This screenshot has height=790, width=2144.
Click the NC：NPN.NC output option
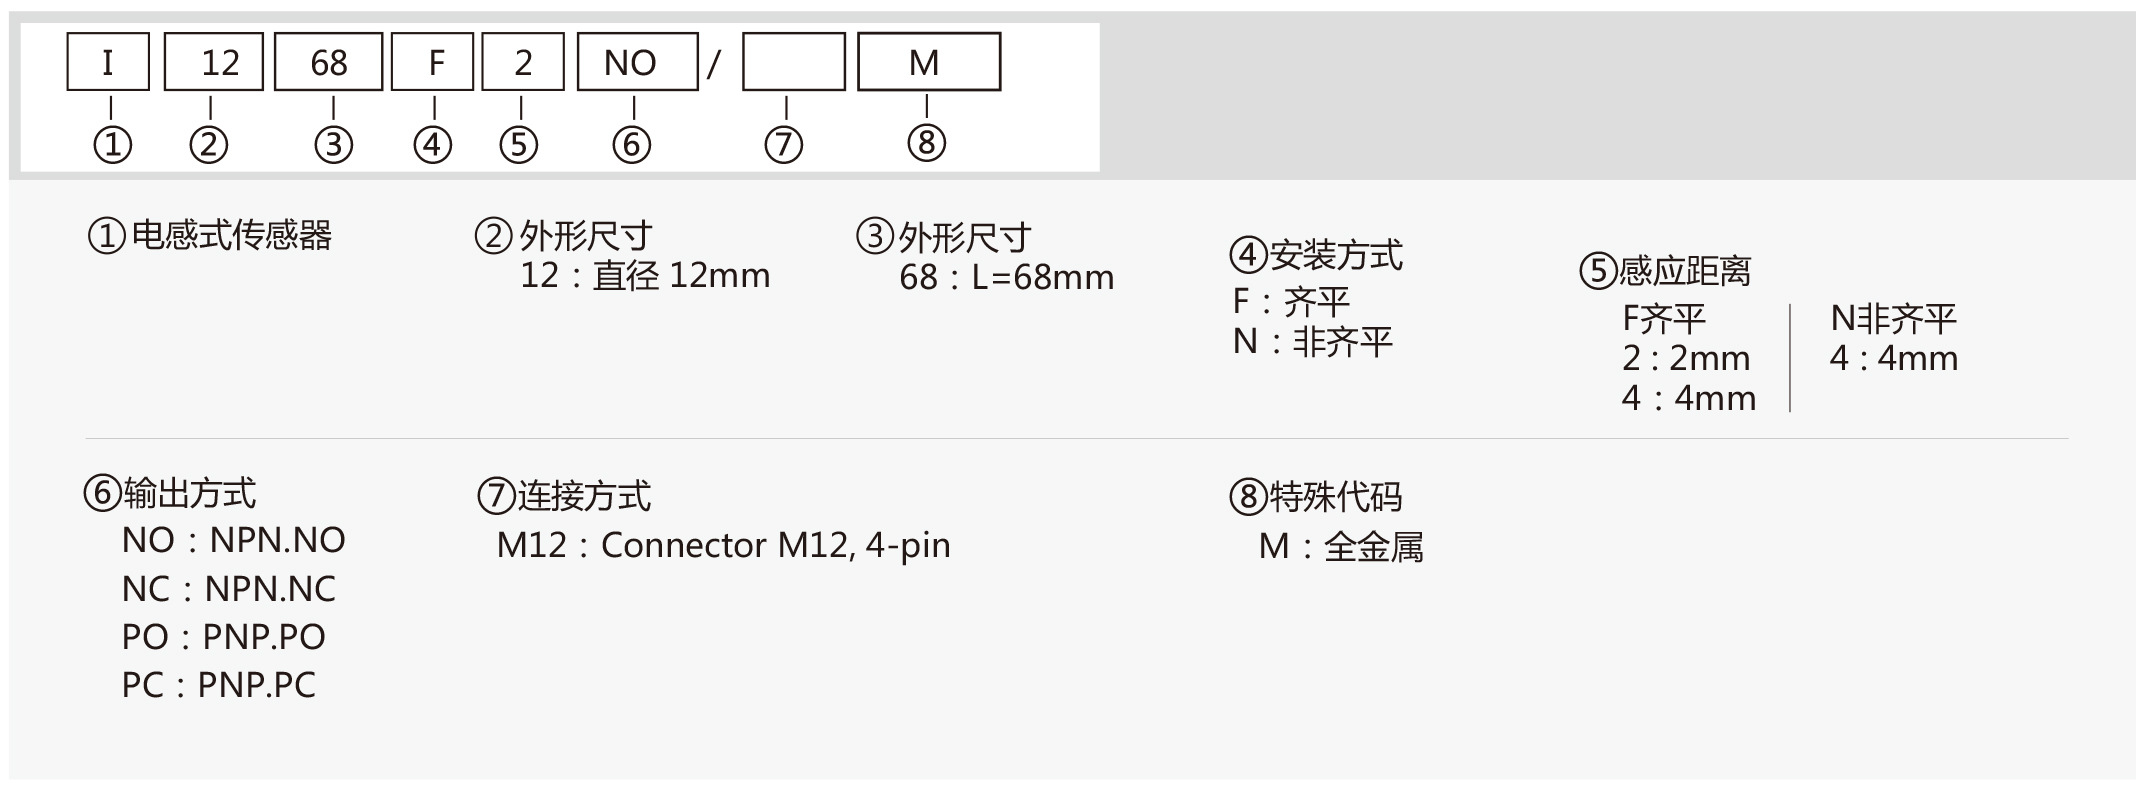229,589
